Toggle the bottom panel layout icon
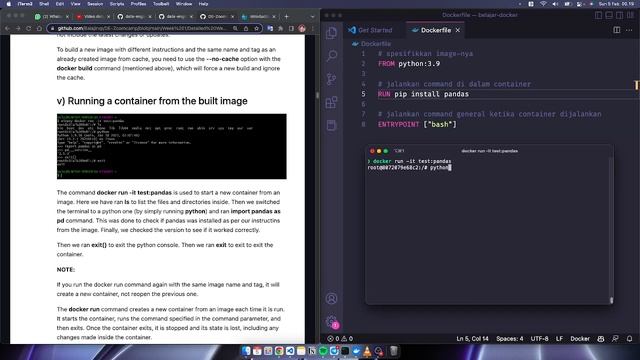This screenshot has height=360, width=640. (x=609, y=15)
